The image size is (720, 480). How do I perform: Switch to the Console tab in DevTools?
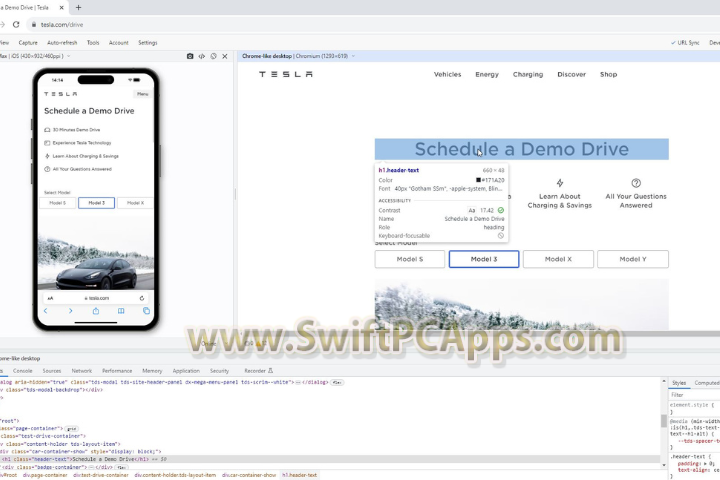pos(22,371)
